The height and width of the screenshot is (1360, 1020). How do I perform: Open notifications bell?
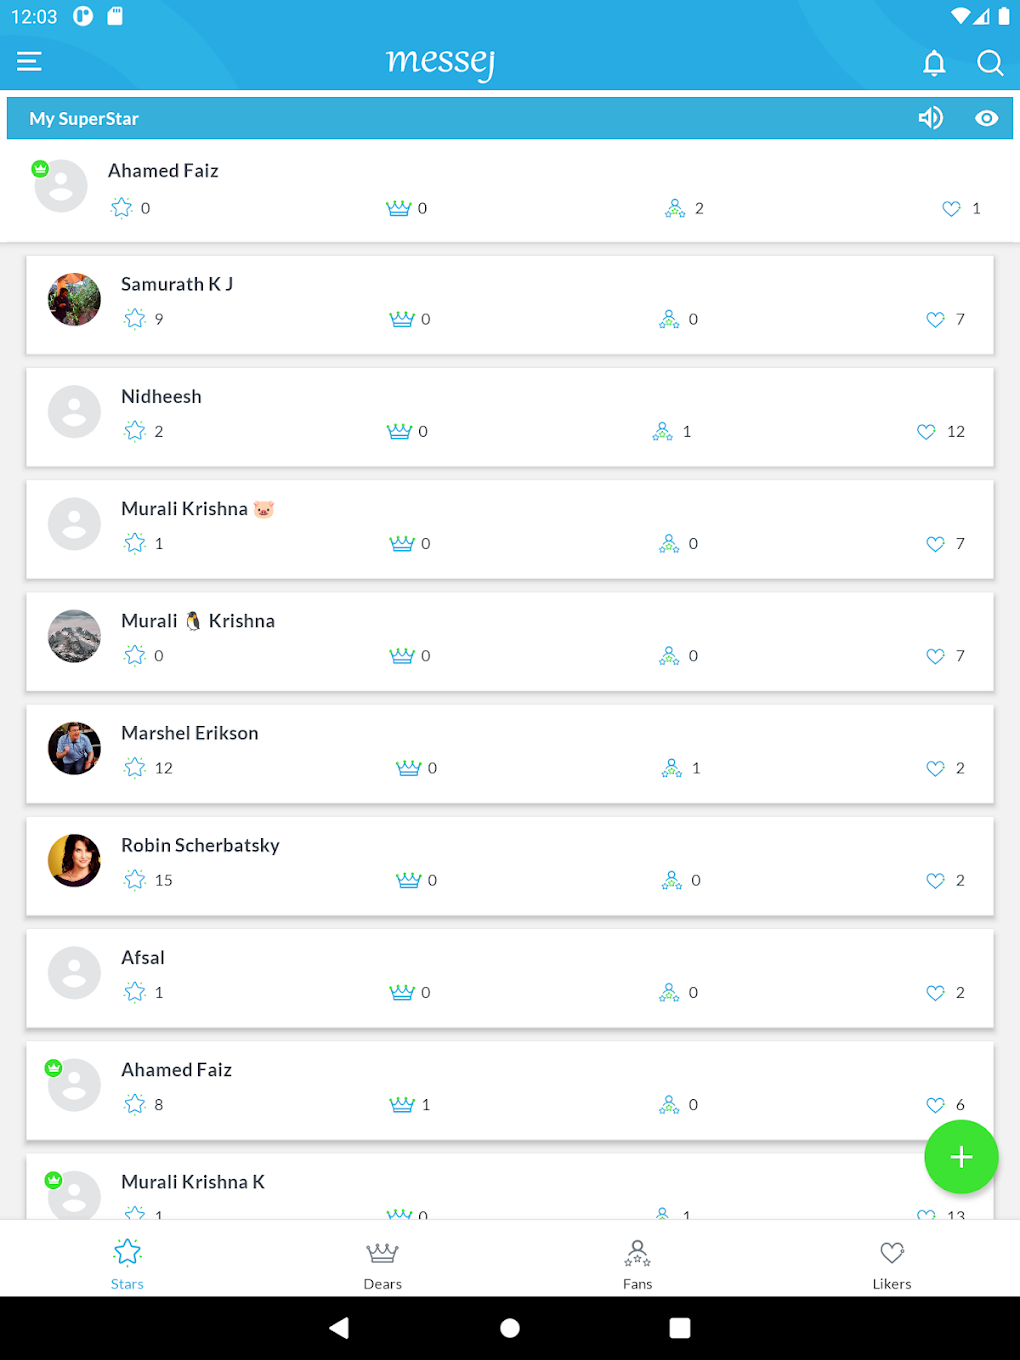point(934,63)
